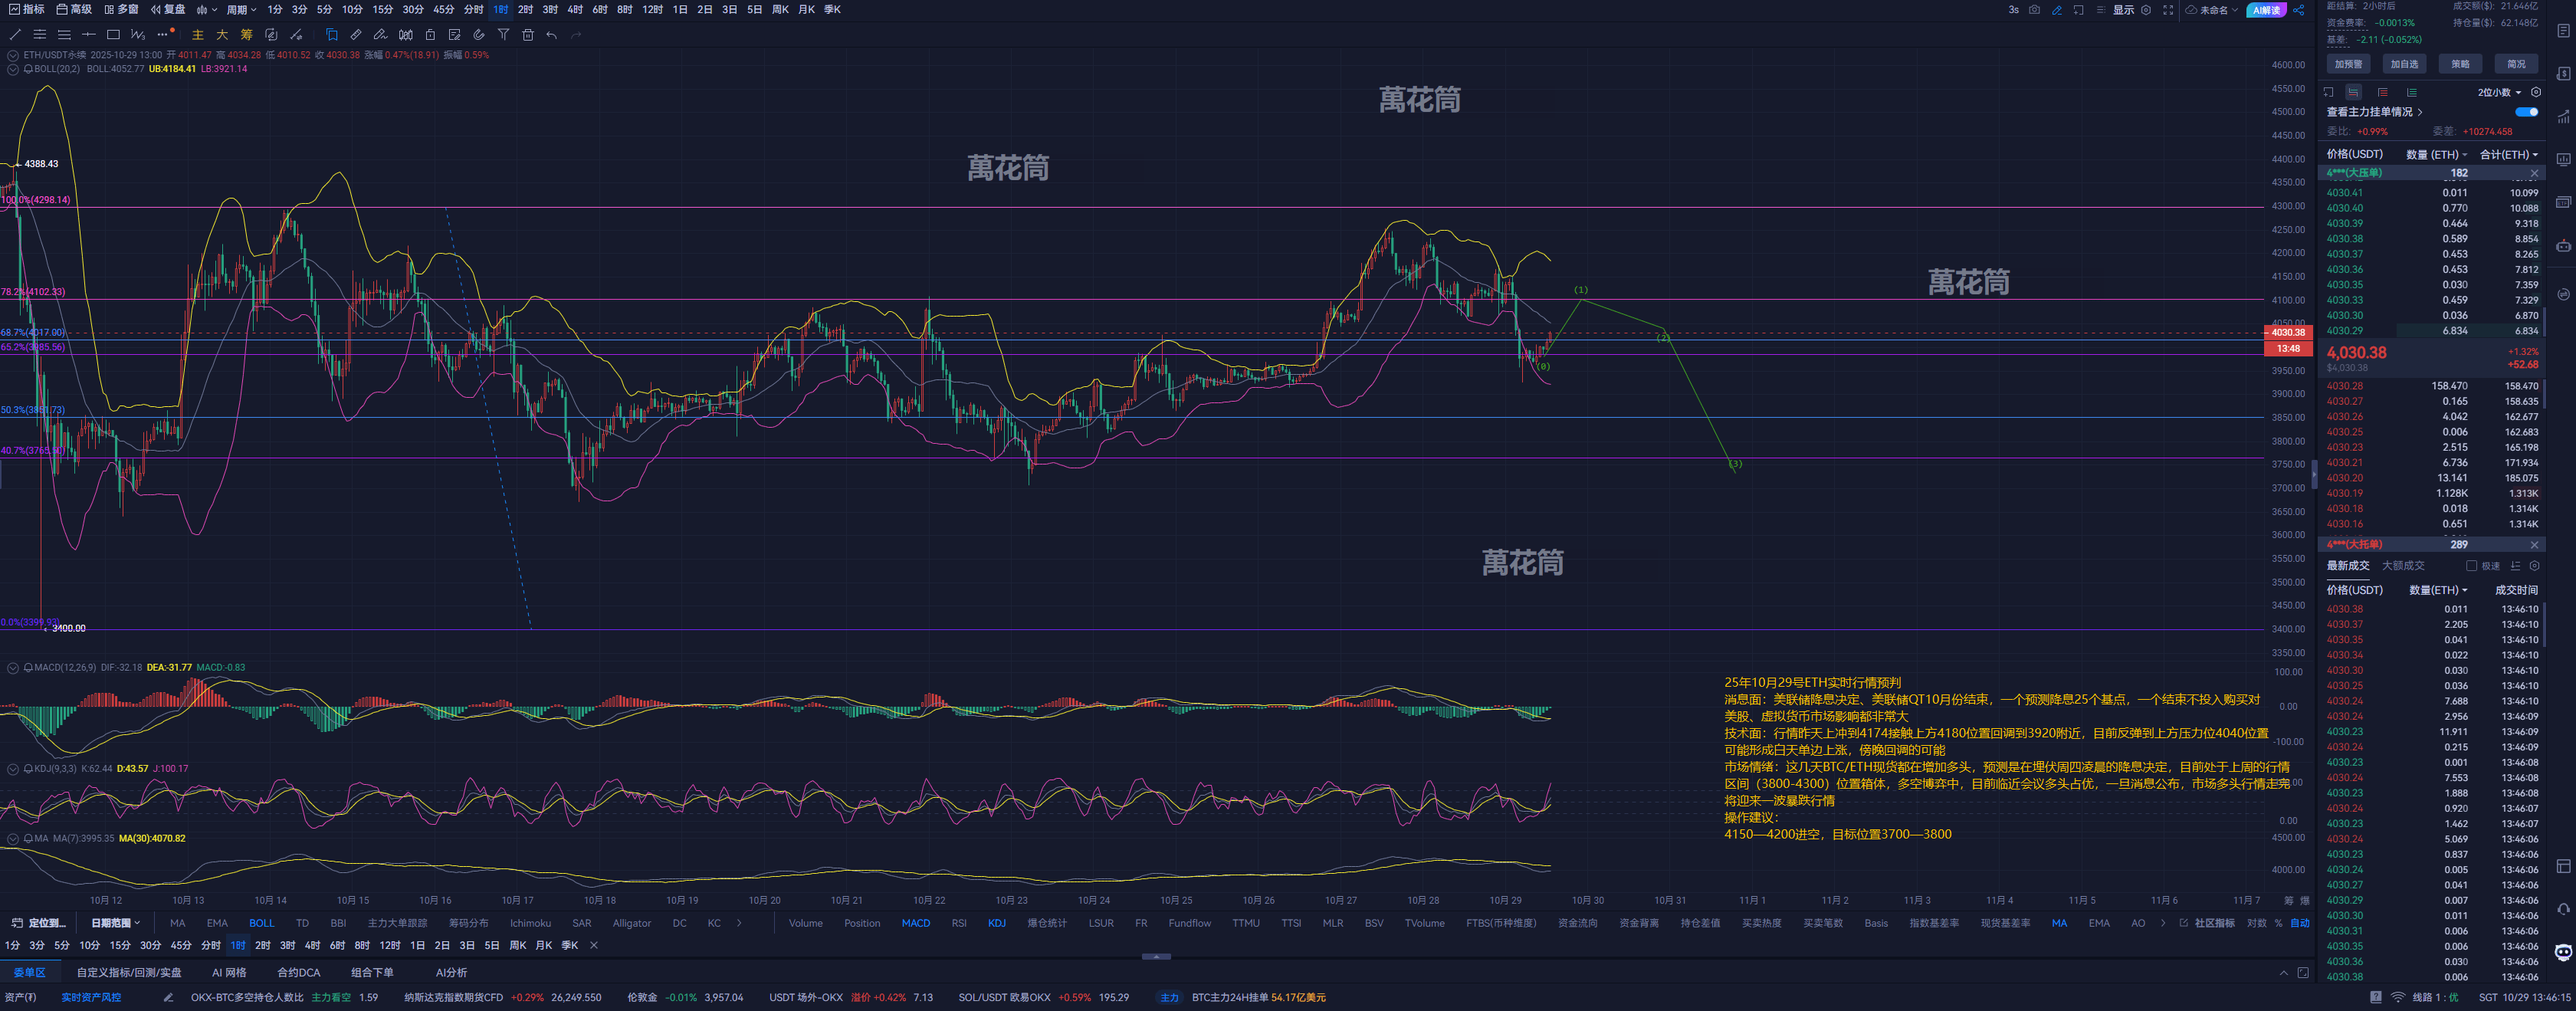Click the share icon next to AI解读

pos(2299,10)
